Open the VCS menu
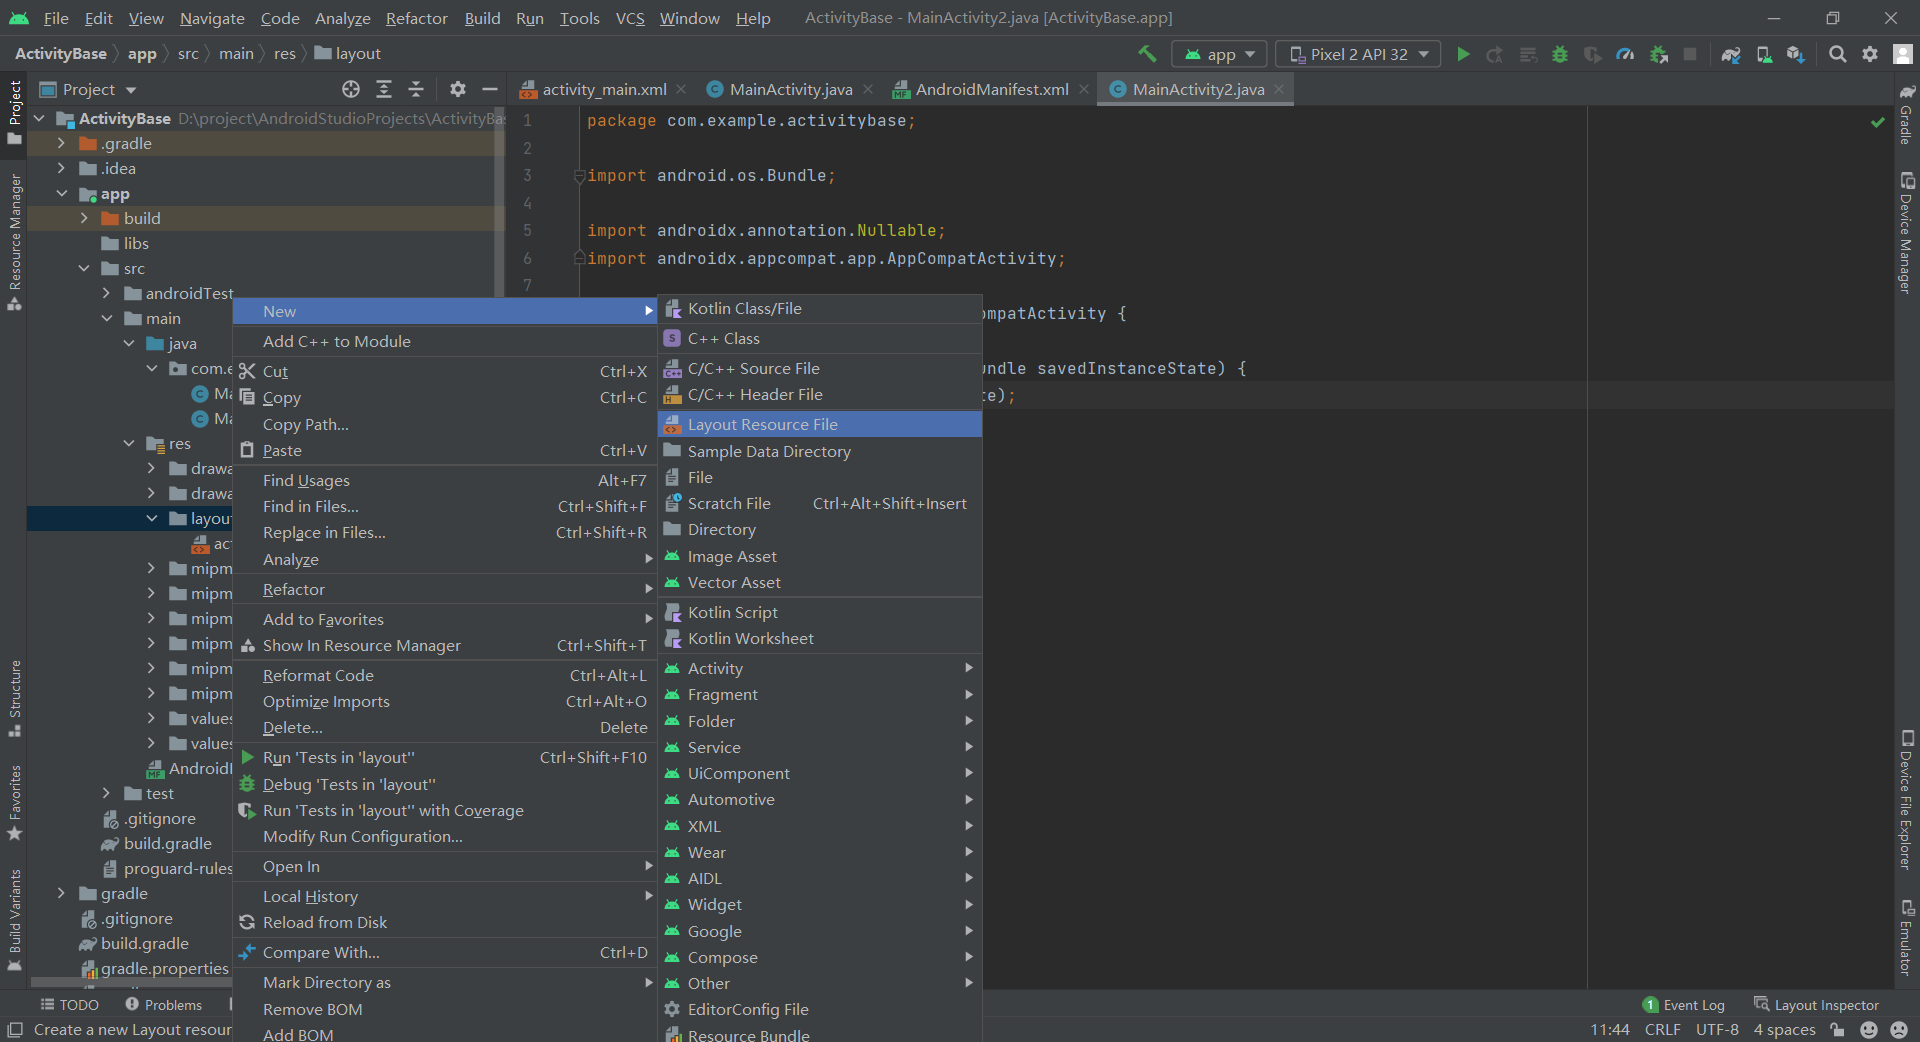Viewport: 1920px width, 1042px height. pos(630,18)
